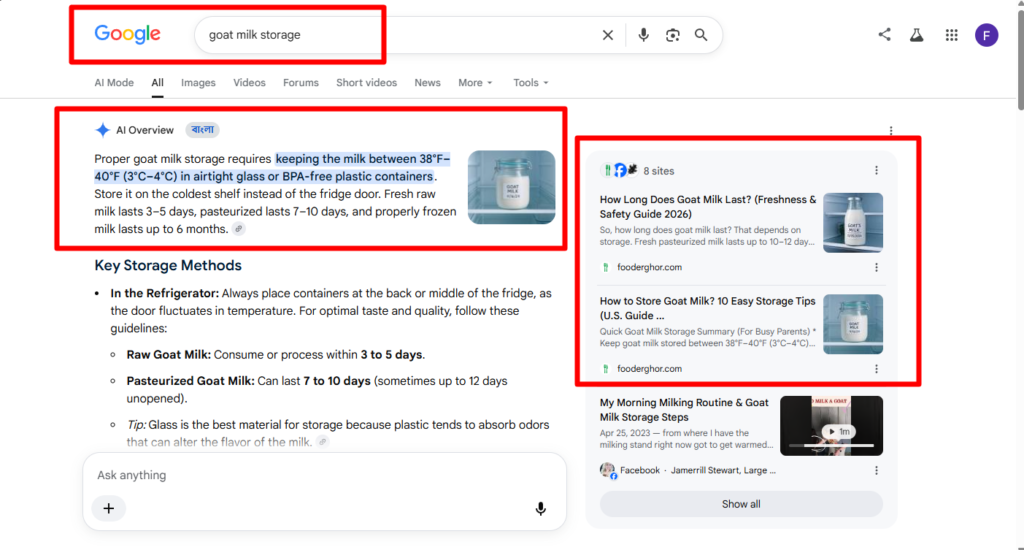
Task: Tap the microphone in Ask anything box
Action: (540, 509)
